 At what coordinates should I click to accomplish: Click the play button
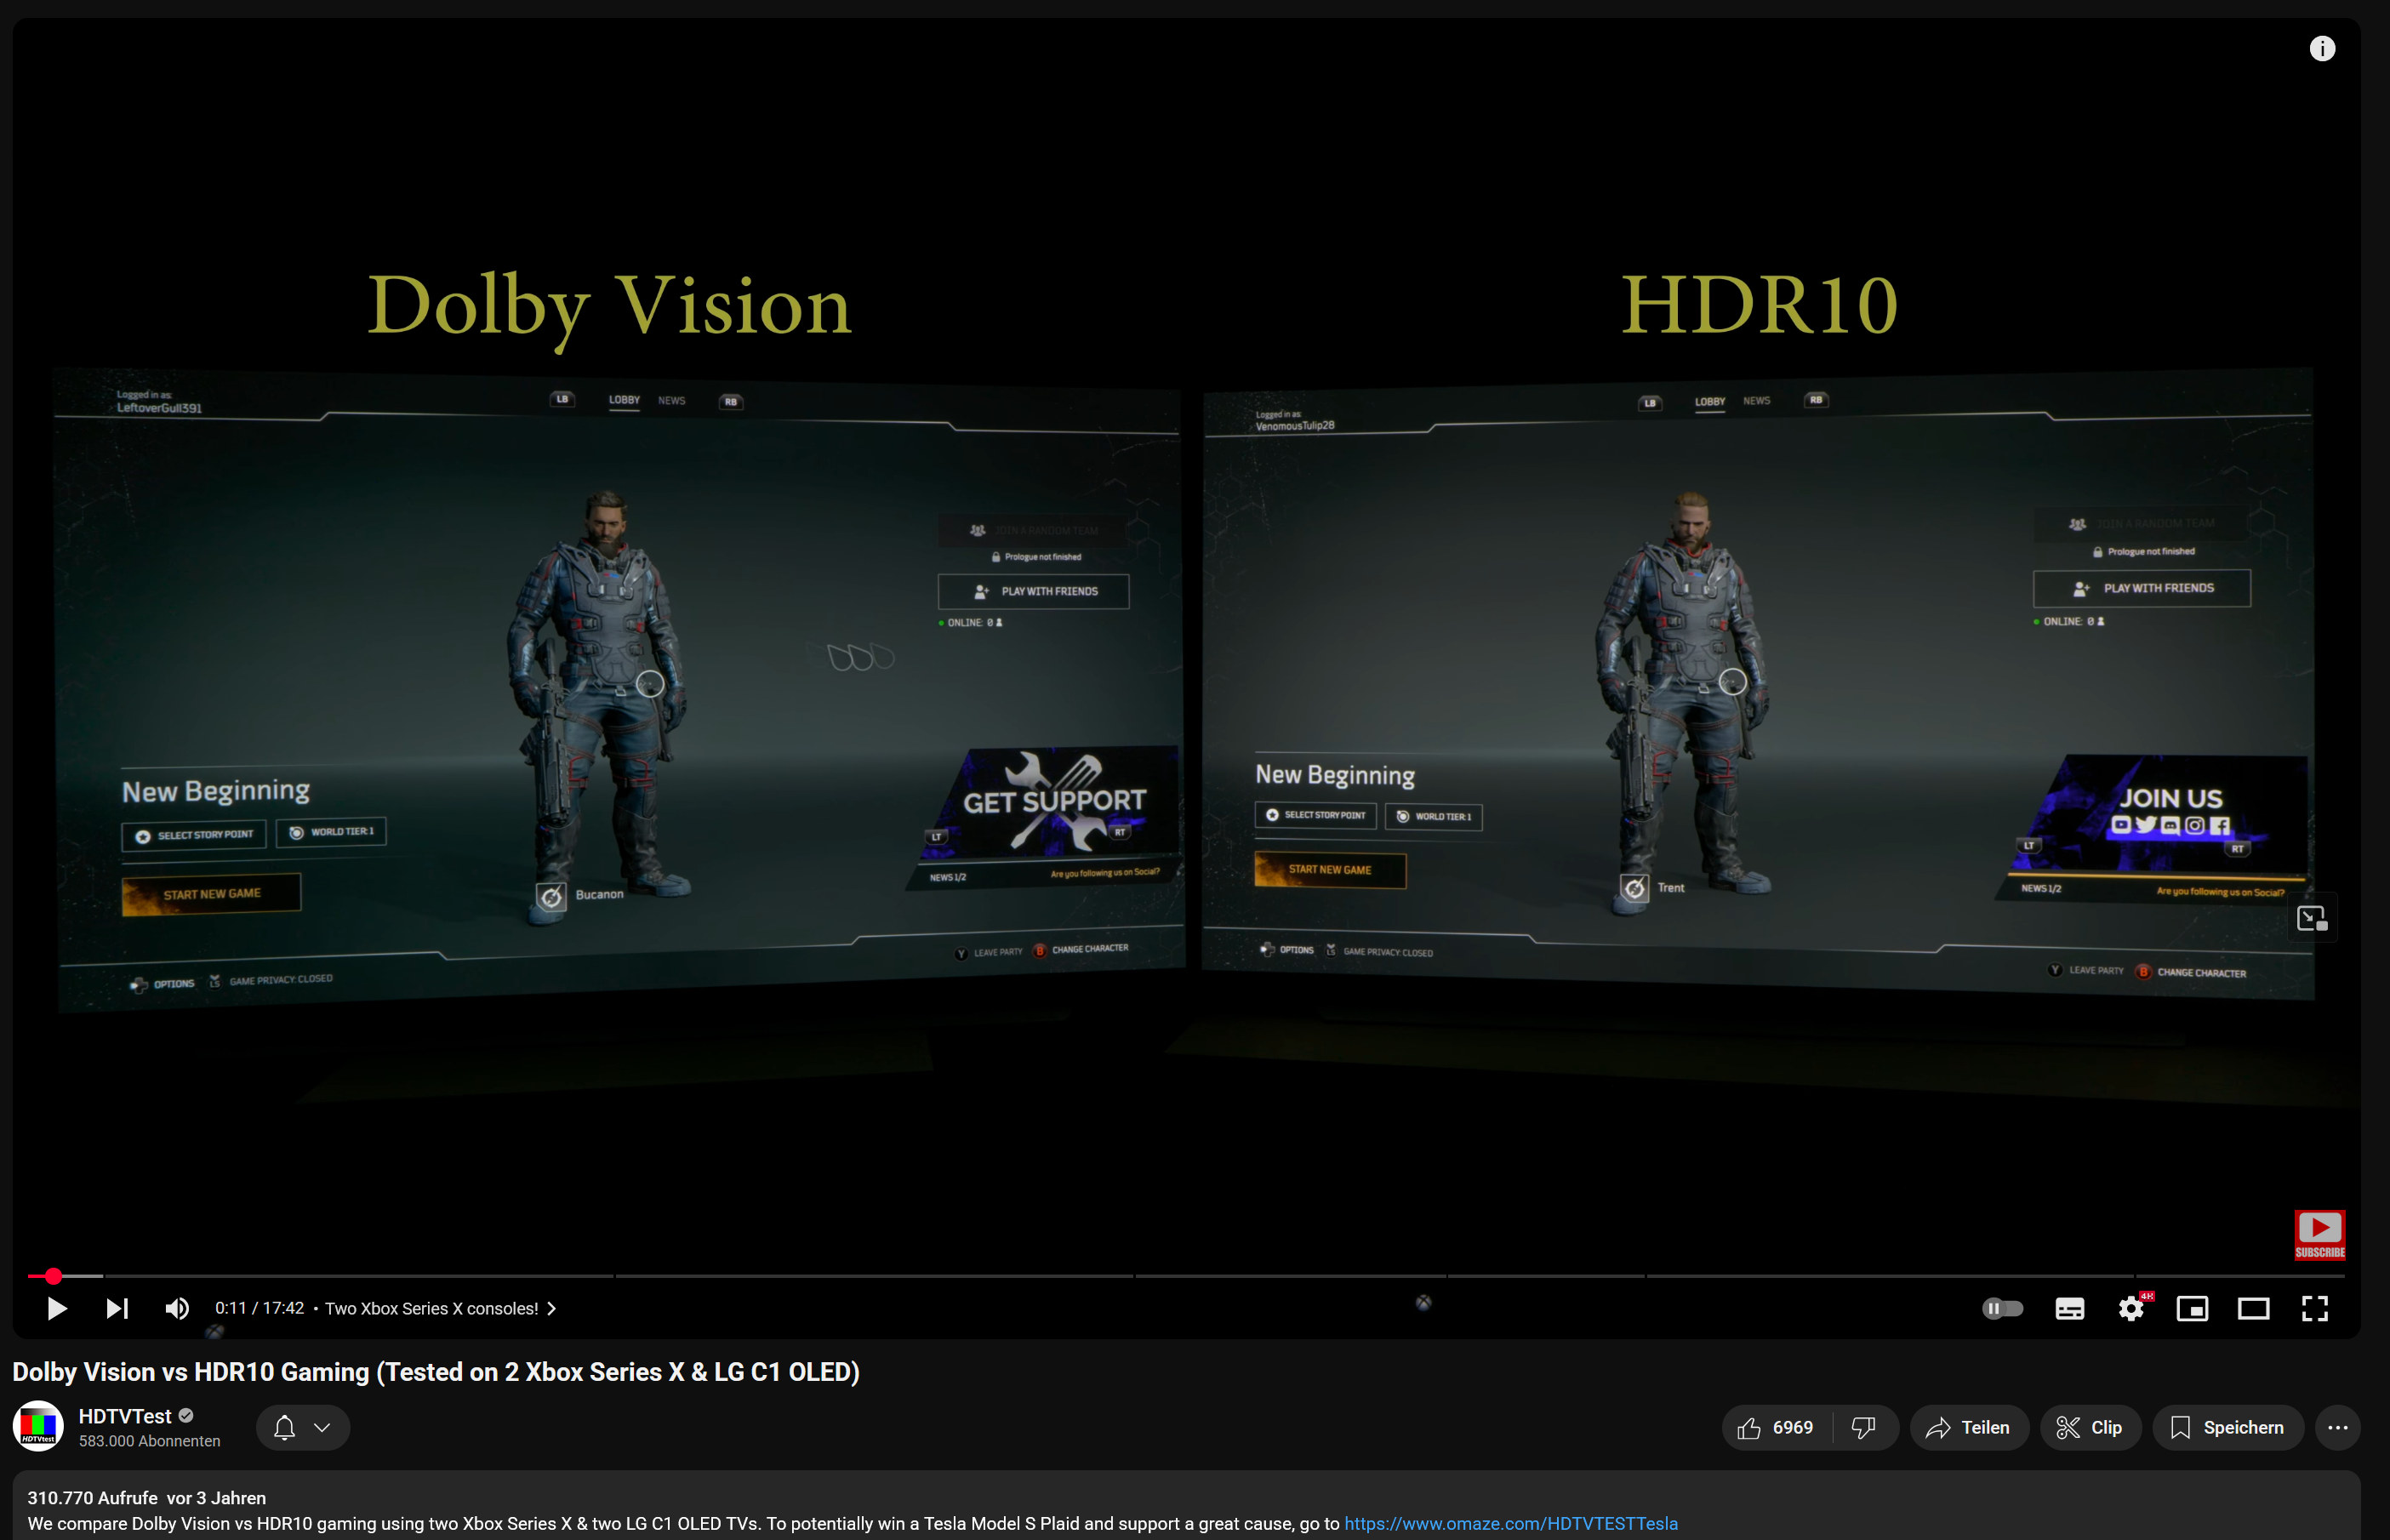(56, 1308)
